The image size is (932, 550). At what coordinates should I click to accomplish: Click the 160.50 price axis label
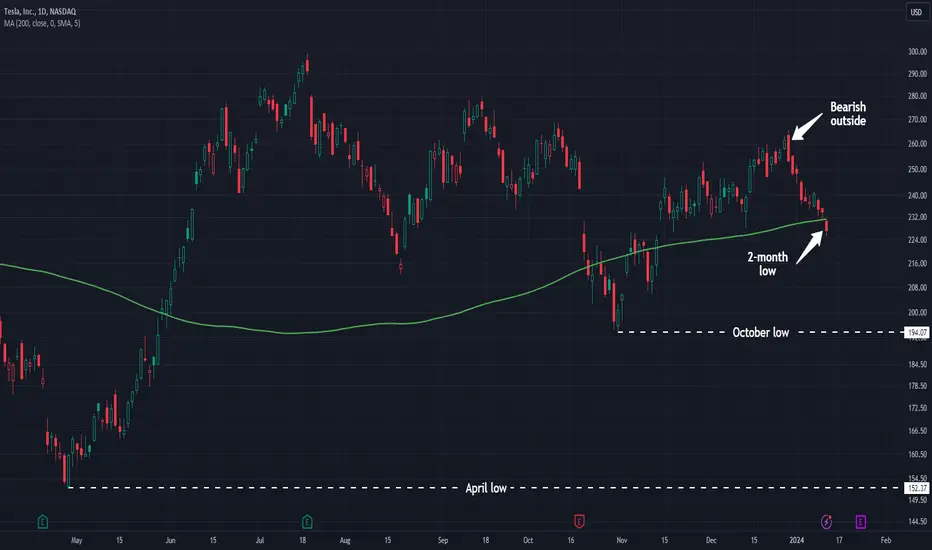coord(917,454)
